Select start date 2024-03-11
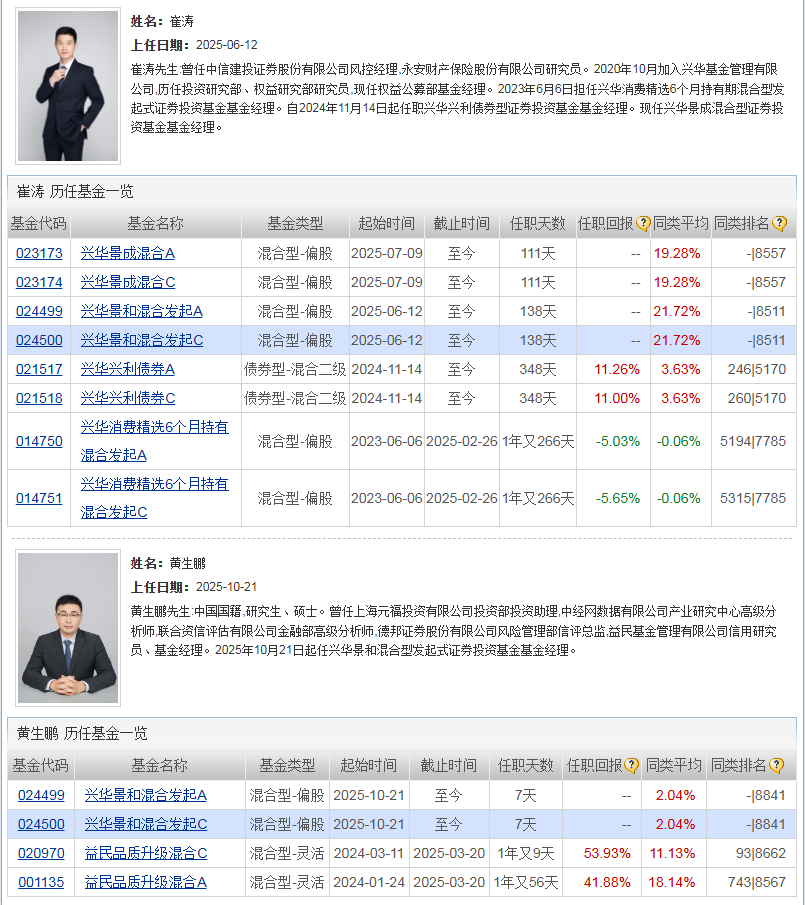 [x=369, y=854]
